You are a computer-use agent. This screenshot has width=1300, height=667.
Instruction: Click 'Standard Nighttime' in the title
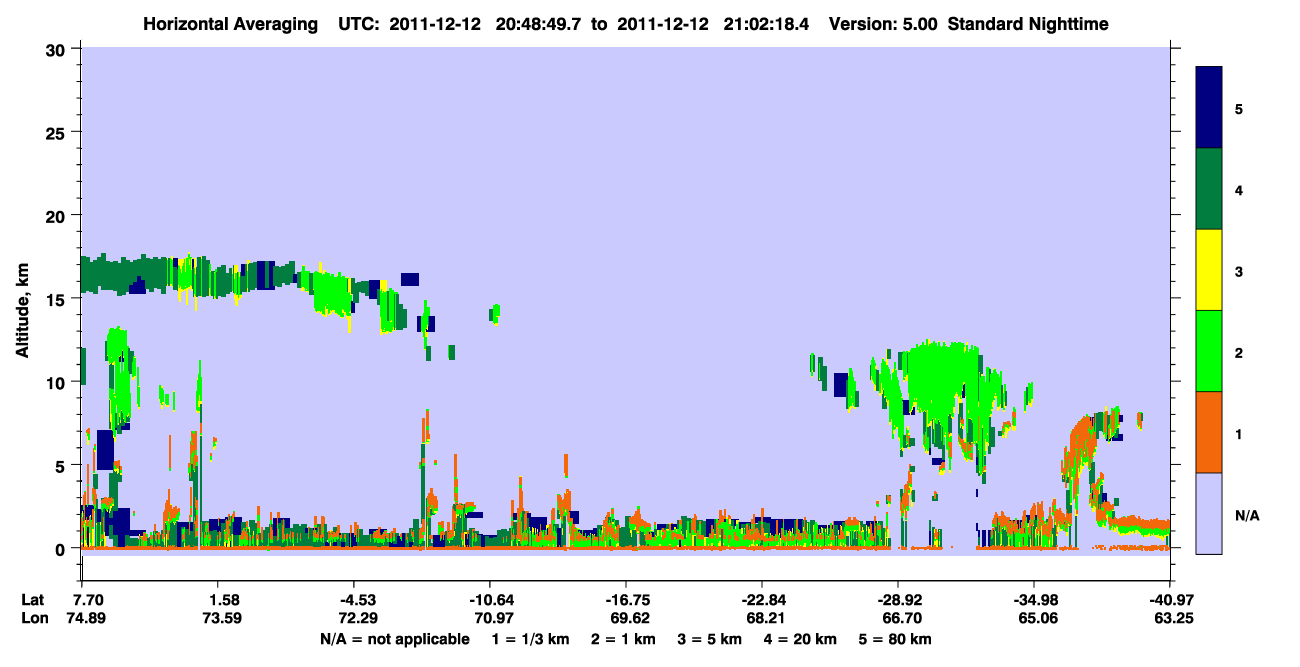1028,23
